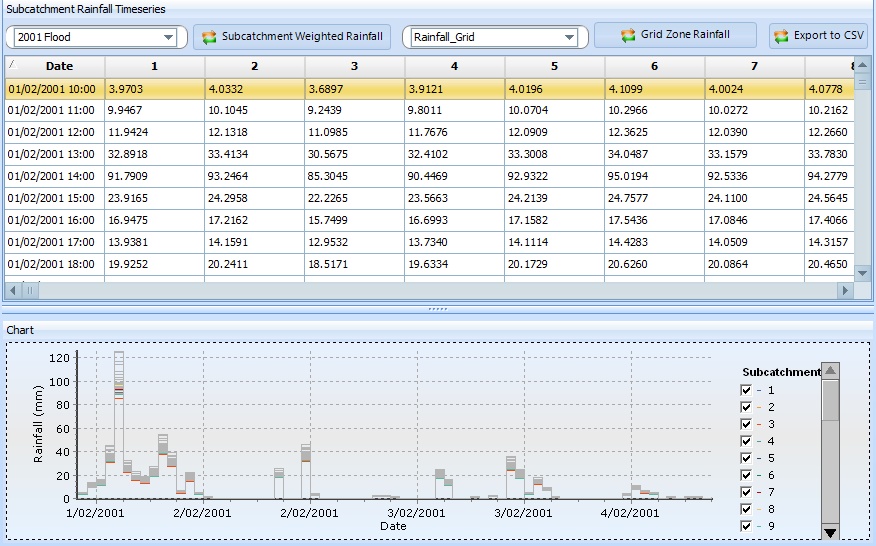
Task: Click the Export to CSV icon
Action: (782, 37)
